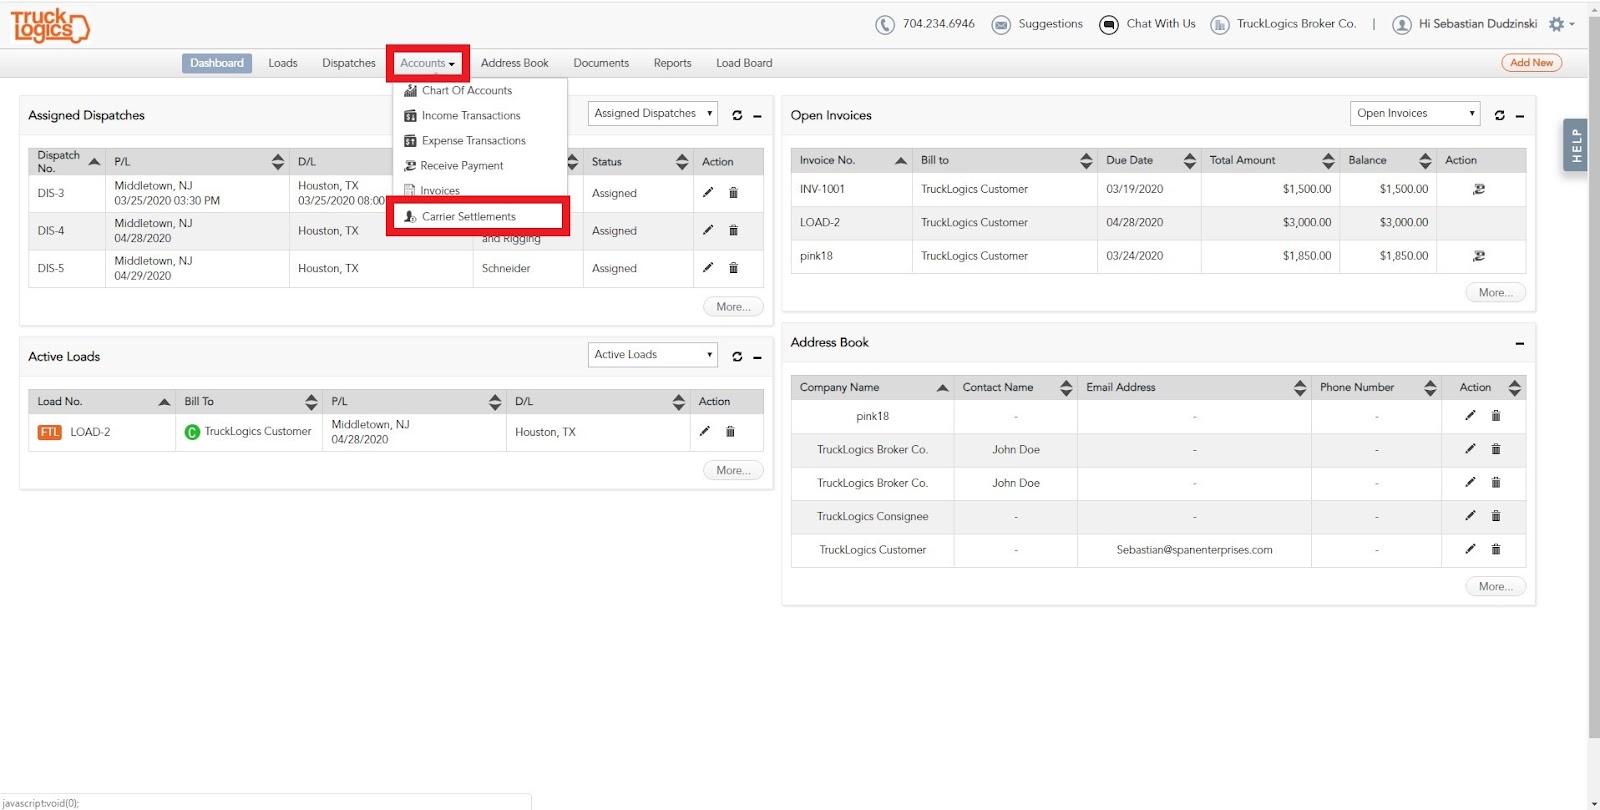This screenshot has height=810, width=1600.
Task: Open the Open Invoices dropdown selector
Action: point(1415,114)
